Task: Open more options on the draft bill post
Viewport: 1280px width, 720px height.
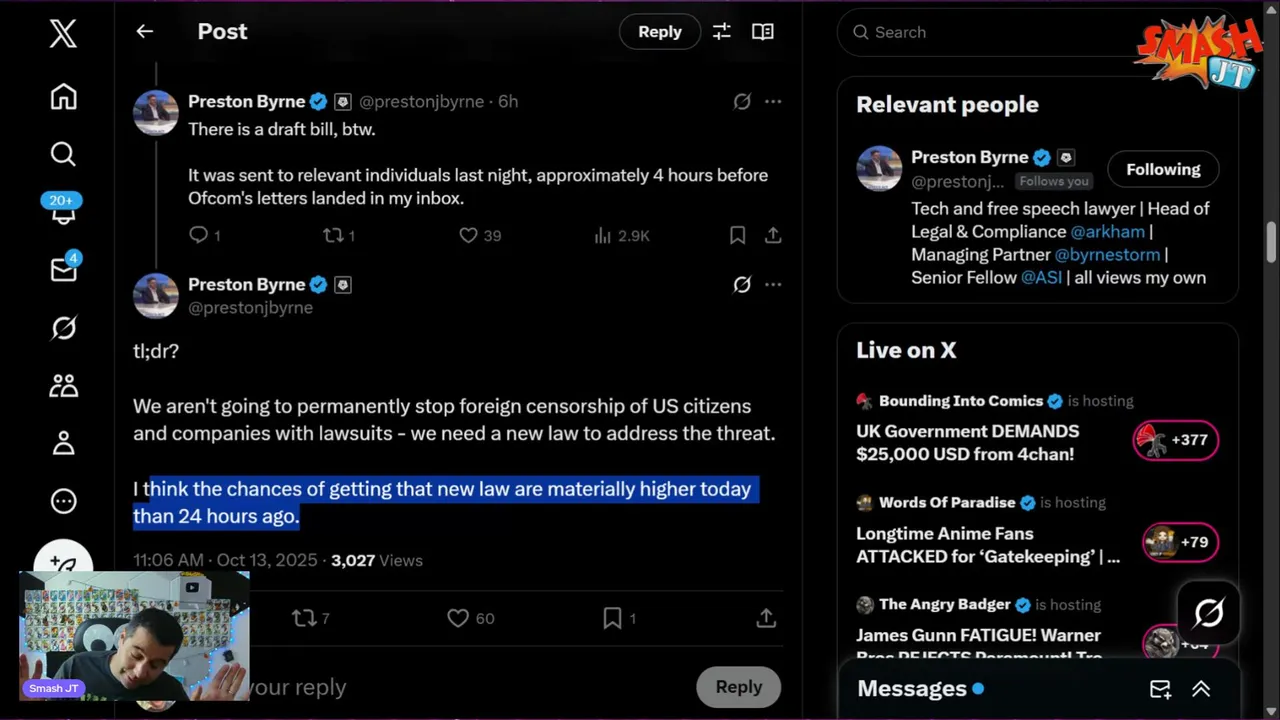Action: [773, 101]
